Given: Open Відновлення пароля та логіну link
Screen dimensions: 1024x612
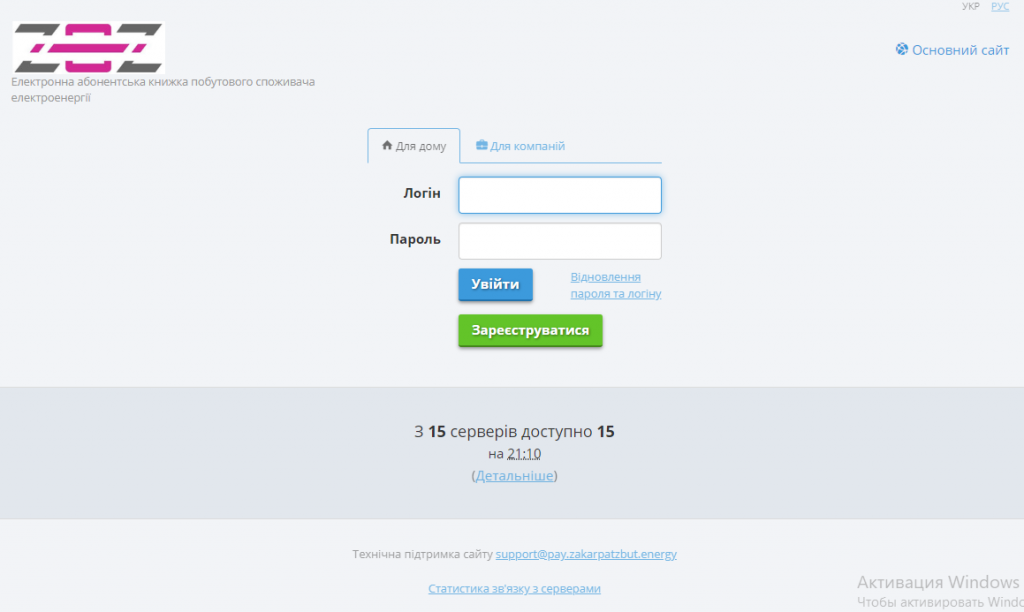Looking at the screenshot, I should point(615,285).
